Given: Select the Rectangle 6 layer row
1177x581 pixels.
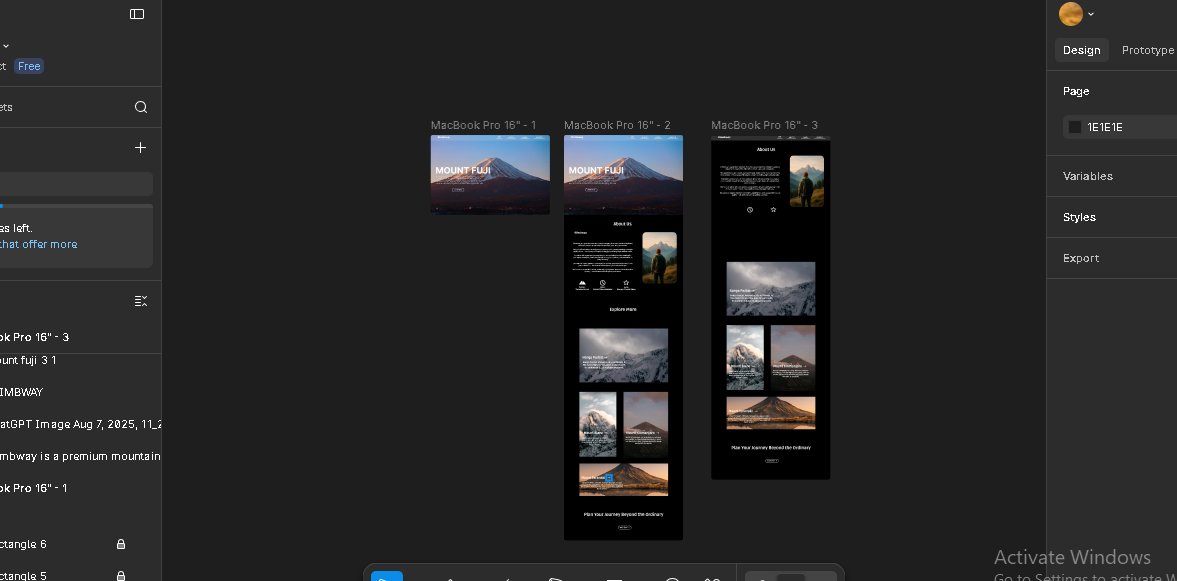Looking at the screenshot, I should tap(80, 544).
